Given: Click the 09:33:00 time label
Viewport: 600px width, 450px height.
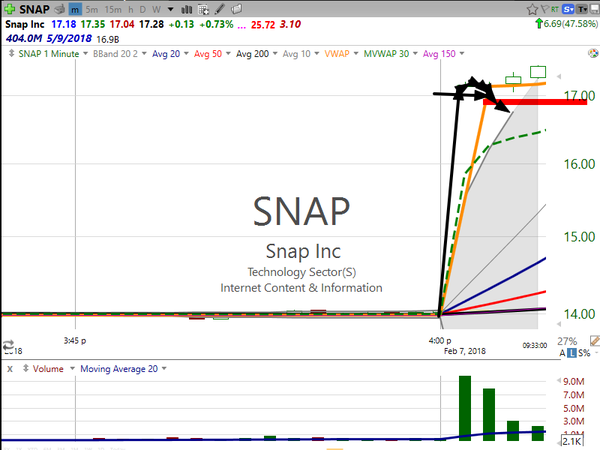Looking at the screenshot, I should tap(535, 346).
